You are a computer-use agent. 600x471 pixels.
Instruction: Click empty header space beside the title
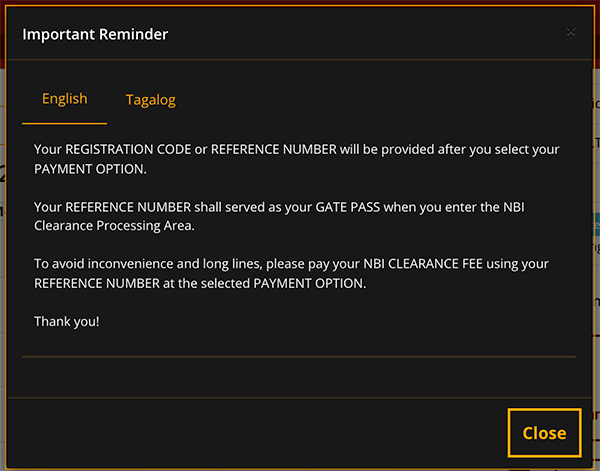click(x=364, y=34)
